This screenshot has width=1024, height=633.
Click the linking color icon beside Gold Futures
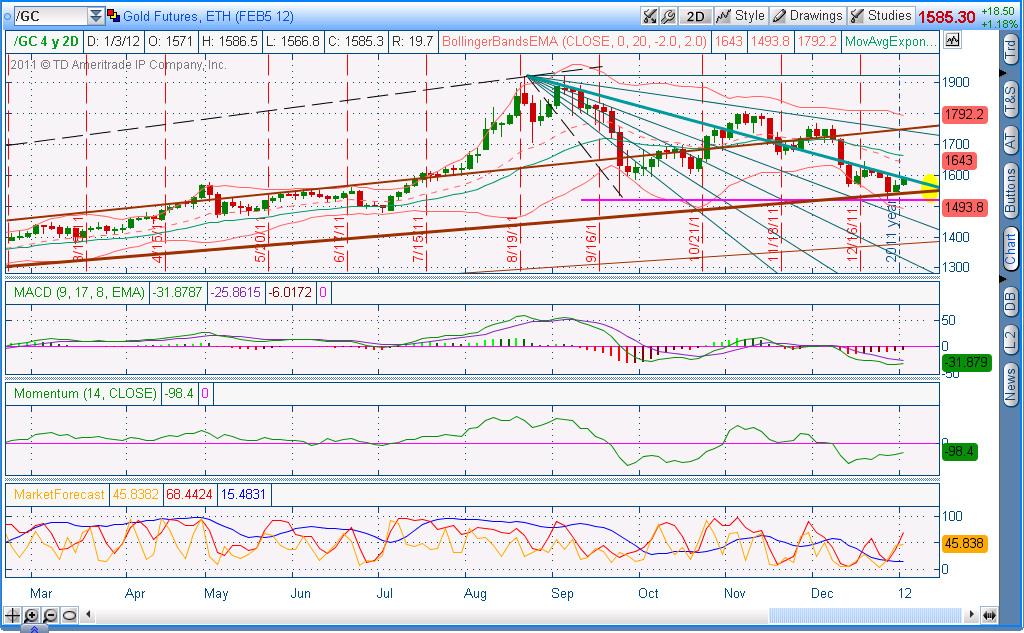point(113,16)
